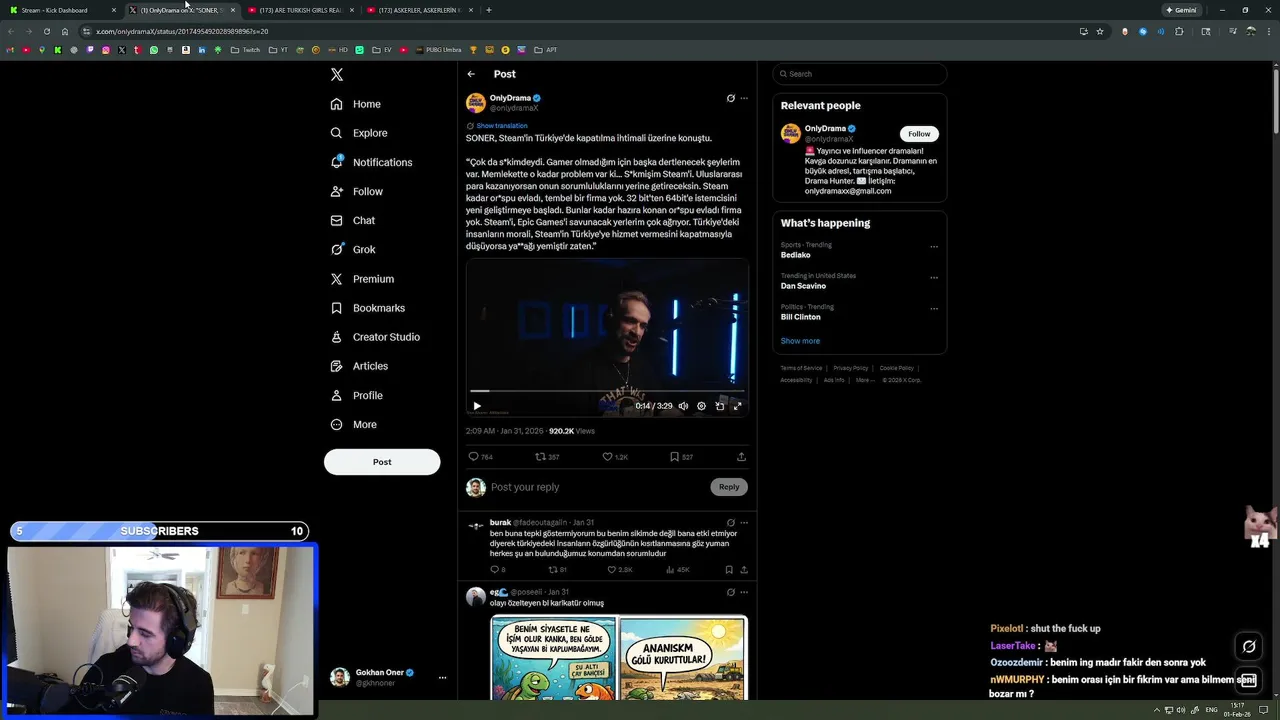Screen dimensions: 1280x720
Task: Click Show more under What's happening
Action: [x=800, y=341]
